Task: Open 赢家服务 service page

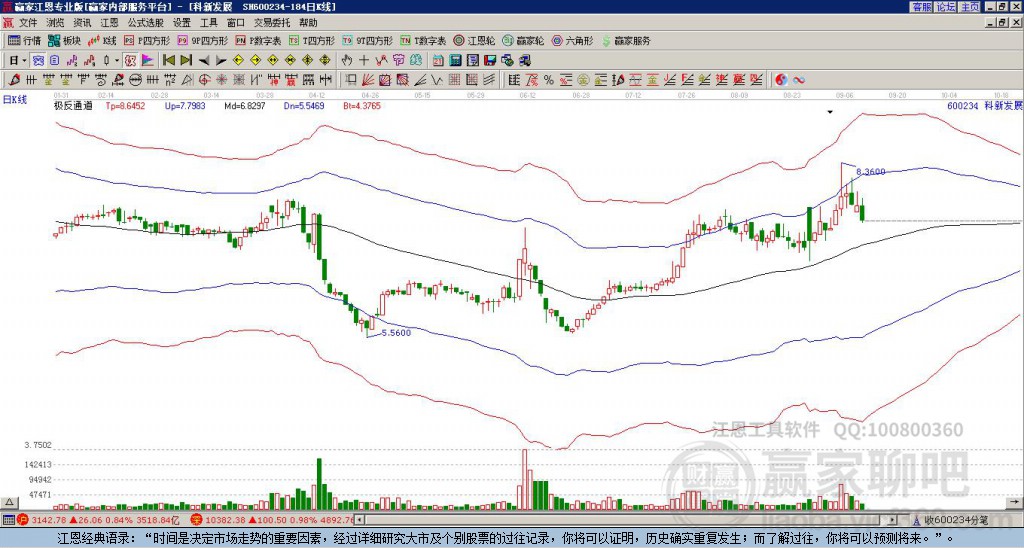Action: point(626,40)
